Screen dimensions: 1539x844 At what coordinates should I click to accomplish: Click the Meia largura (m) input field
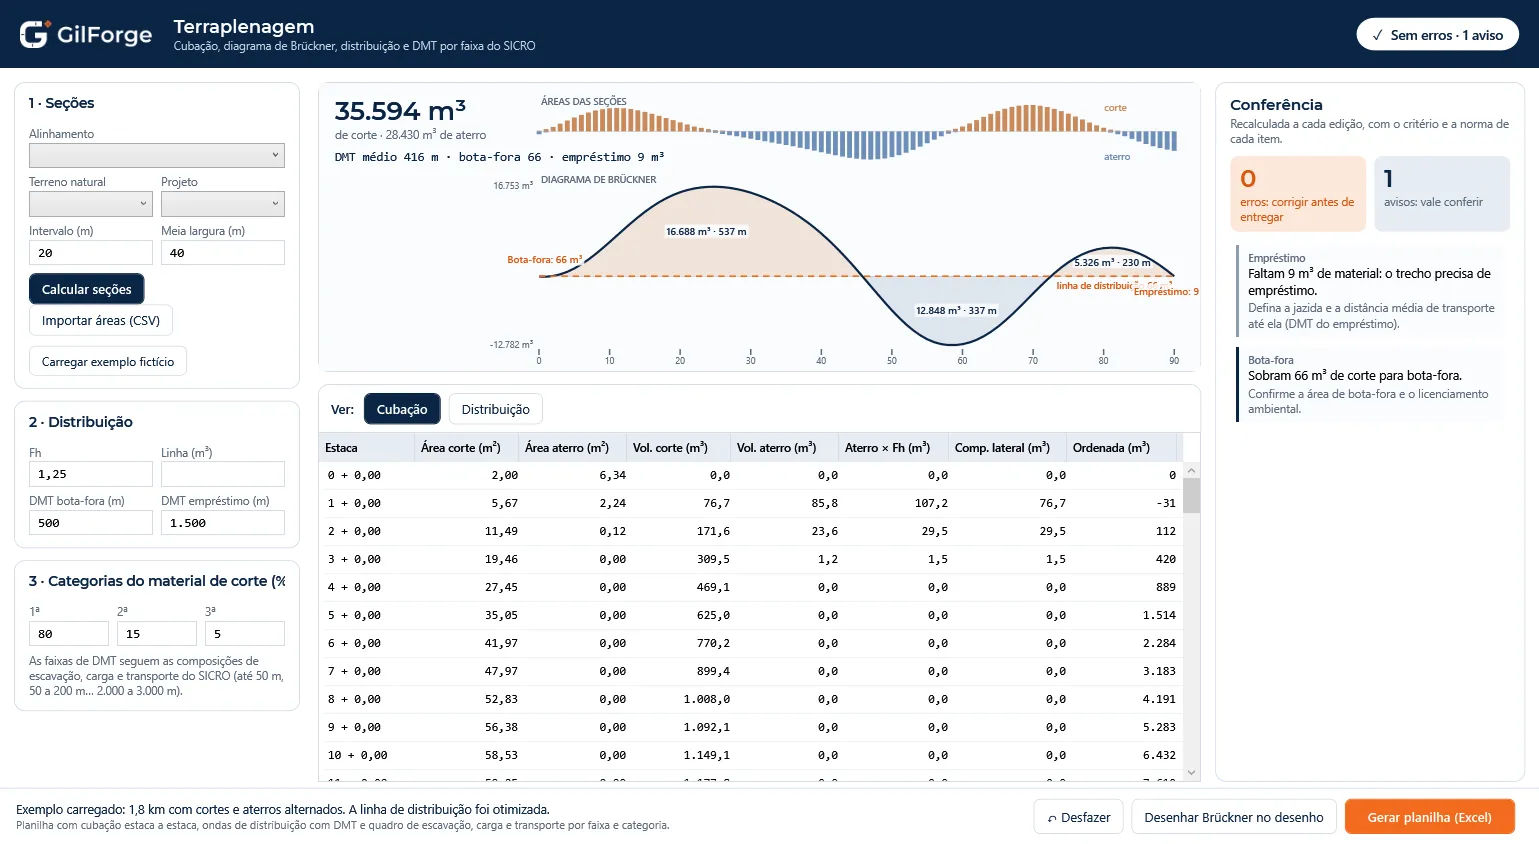click(x=223, y=253)
